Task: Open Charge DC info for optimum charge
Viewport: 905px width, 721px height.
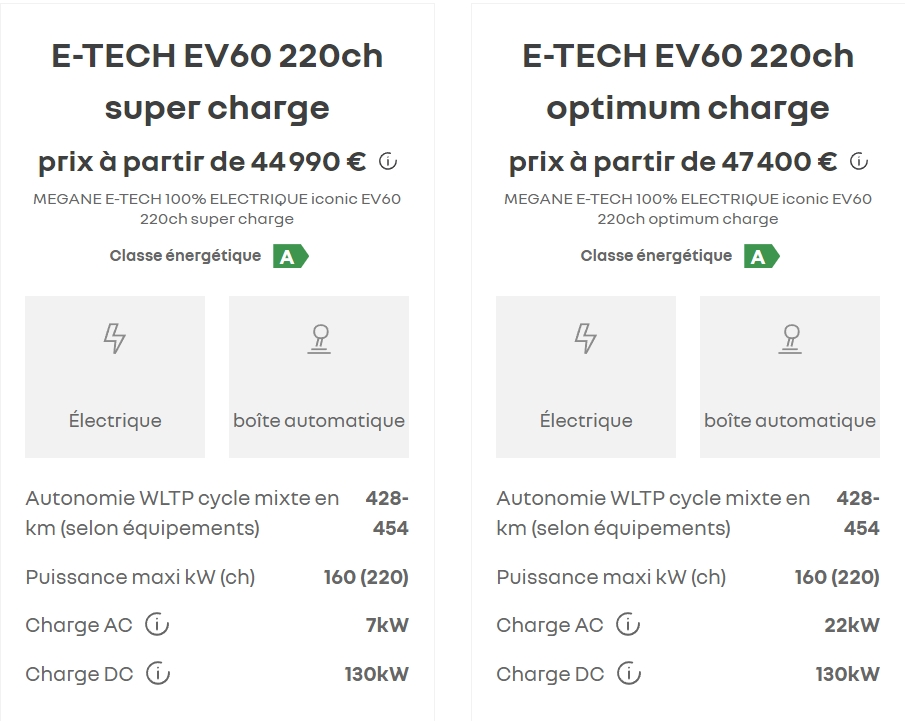Action: click(629, 674)
